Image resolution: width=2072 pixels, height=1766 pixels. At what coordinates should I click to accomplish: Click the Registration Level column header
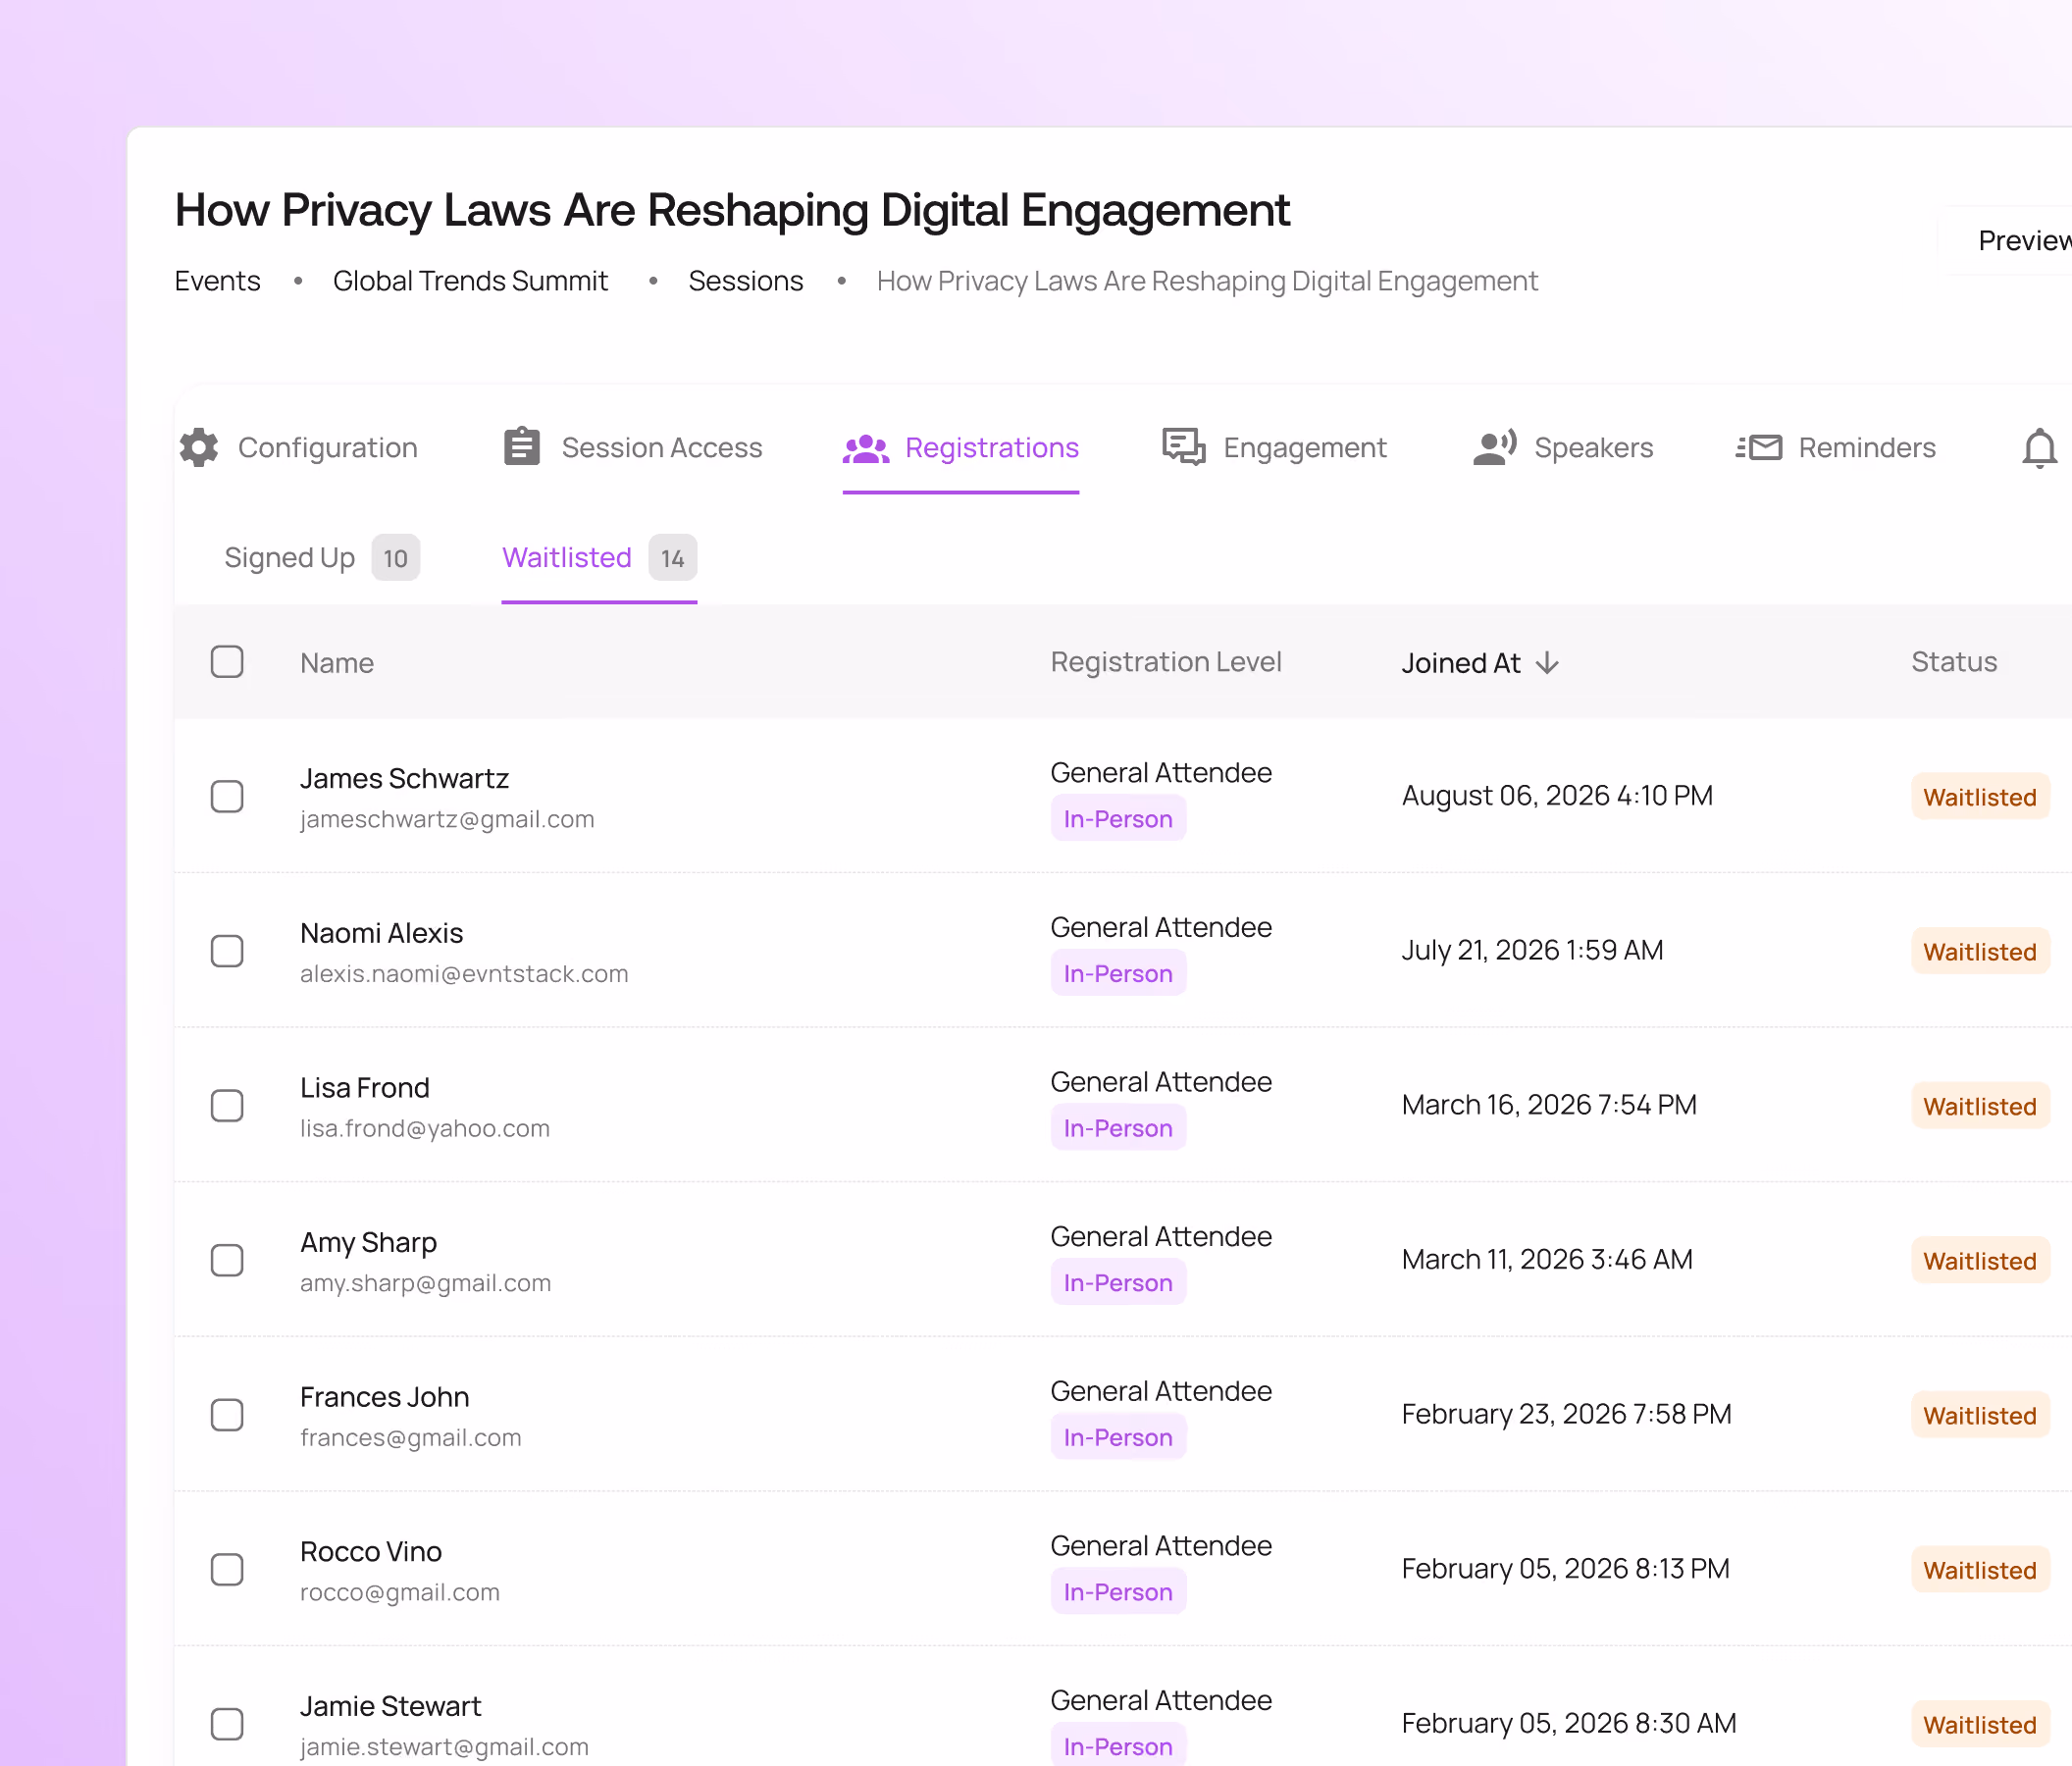pos(1166,662)
